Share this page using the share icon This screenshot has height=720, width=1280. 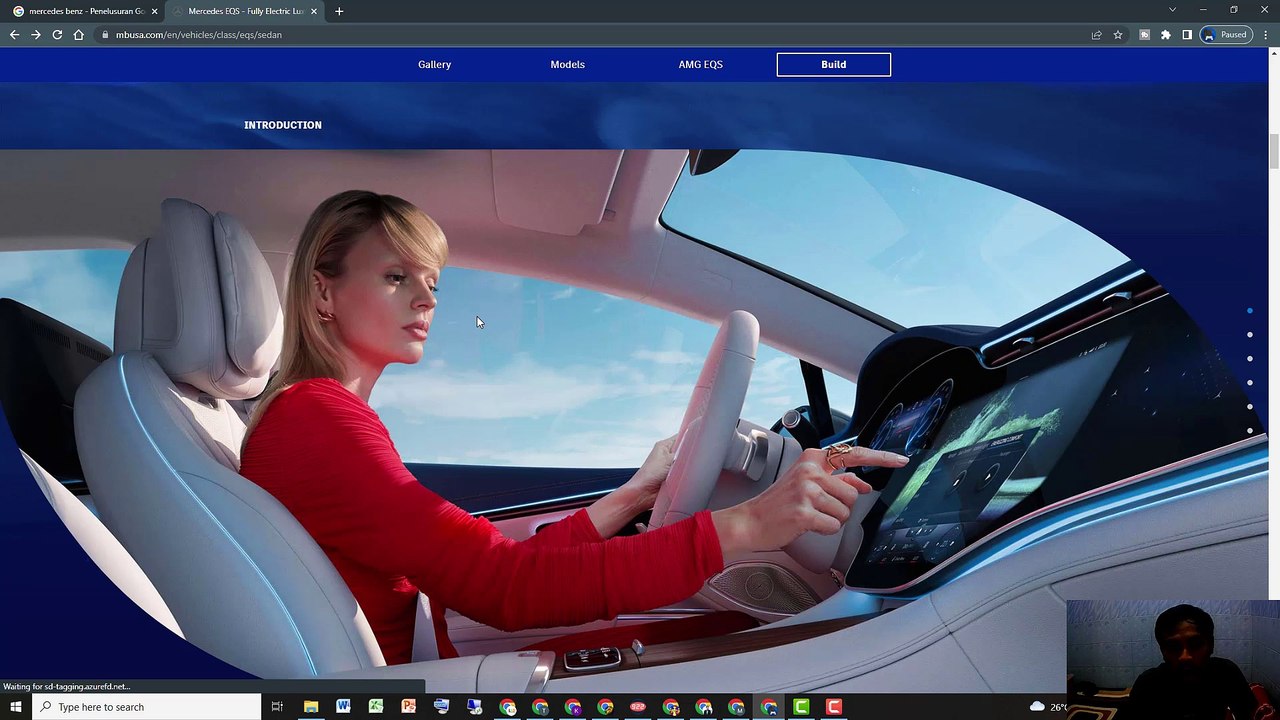point(1096,35)
